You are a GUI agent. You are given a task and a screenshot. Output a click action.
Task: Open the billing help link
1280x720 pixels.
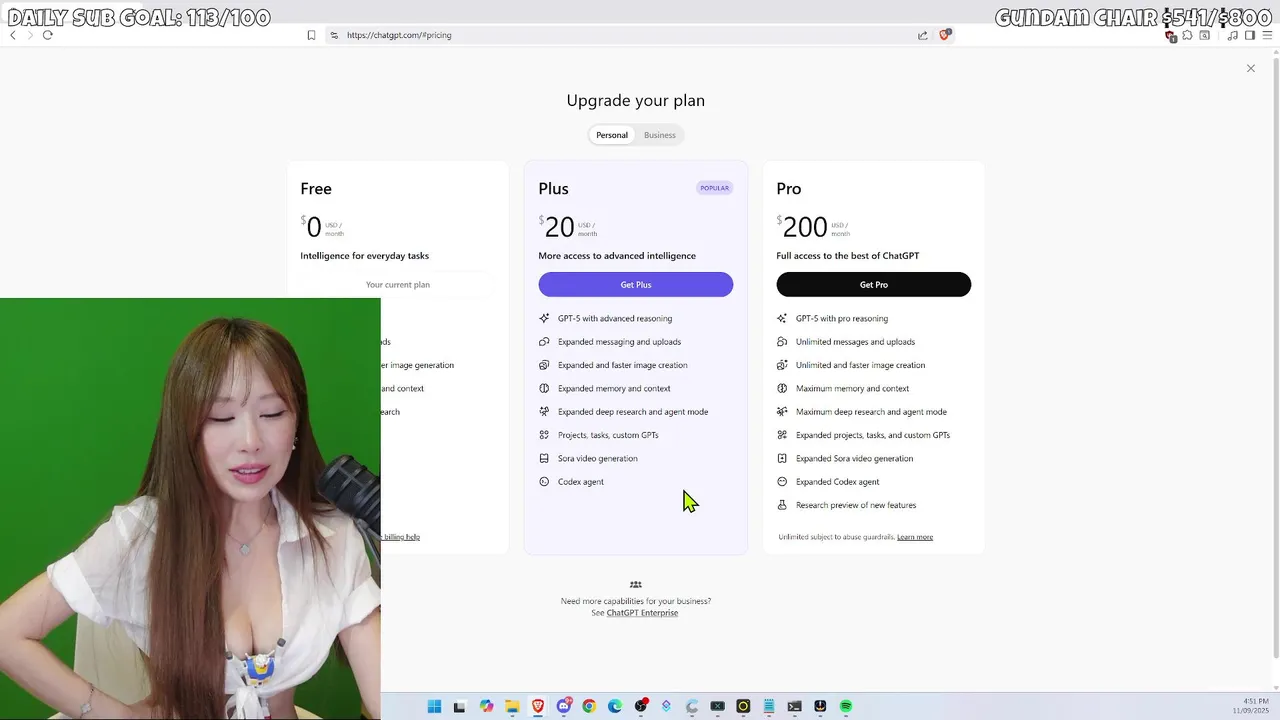(x=401, y=537)
